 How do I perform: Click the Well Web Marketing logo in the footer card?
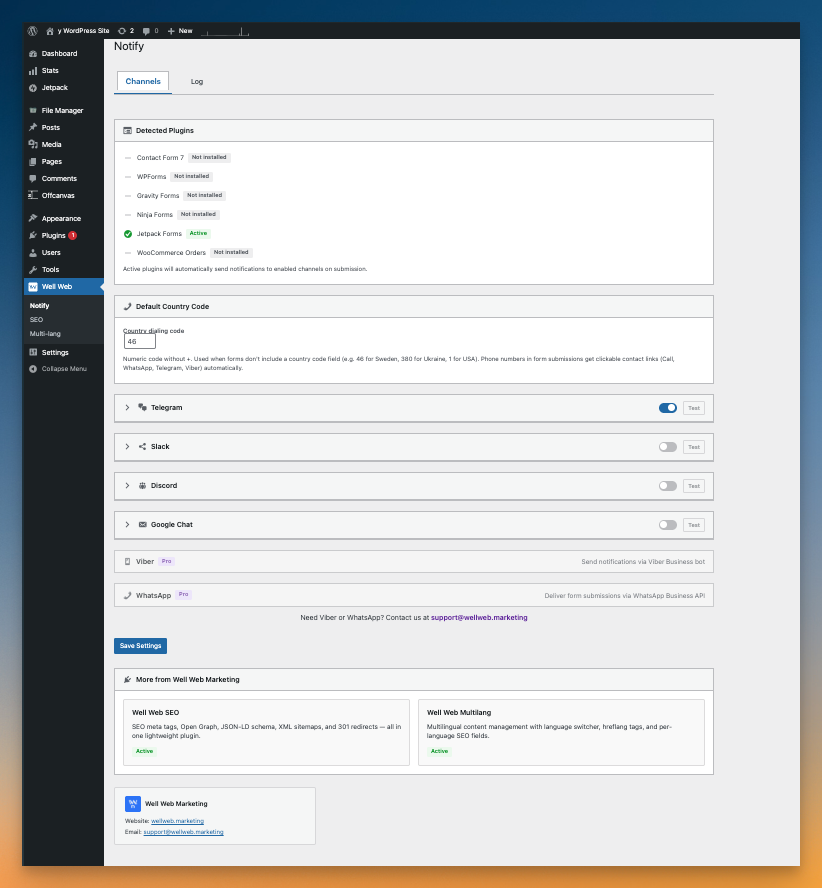[x=133, y=804]
